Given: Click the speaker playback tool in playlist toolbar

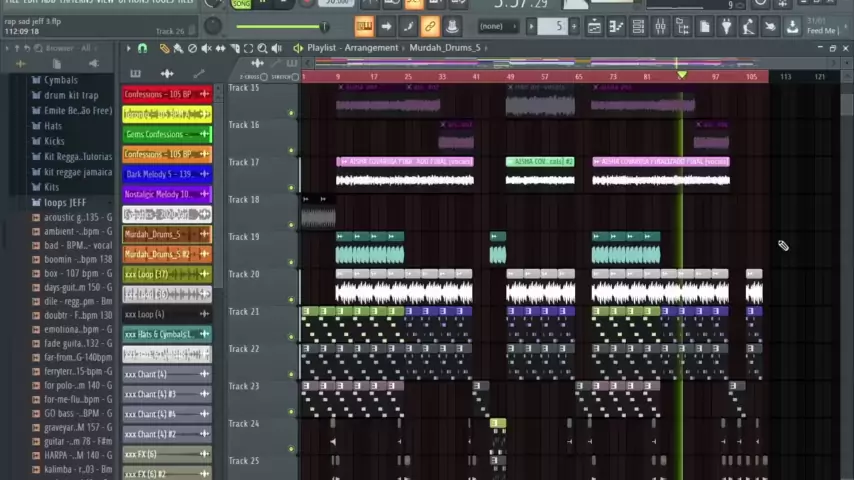Looking at the screenshot, I should tap(277, 48).
